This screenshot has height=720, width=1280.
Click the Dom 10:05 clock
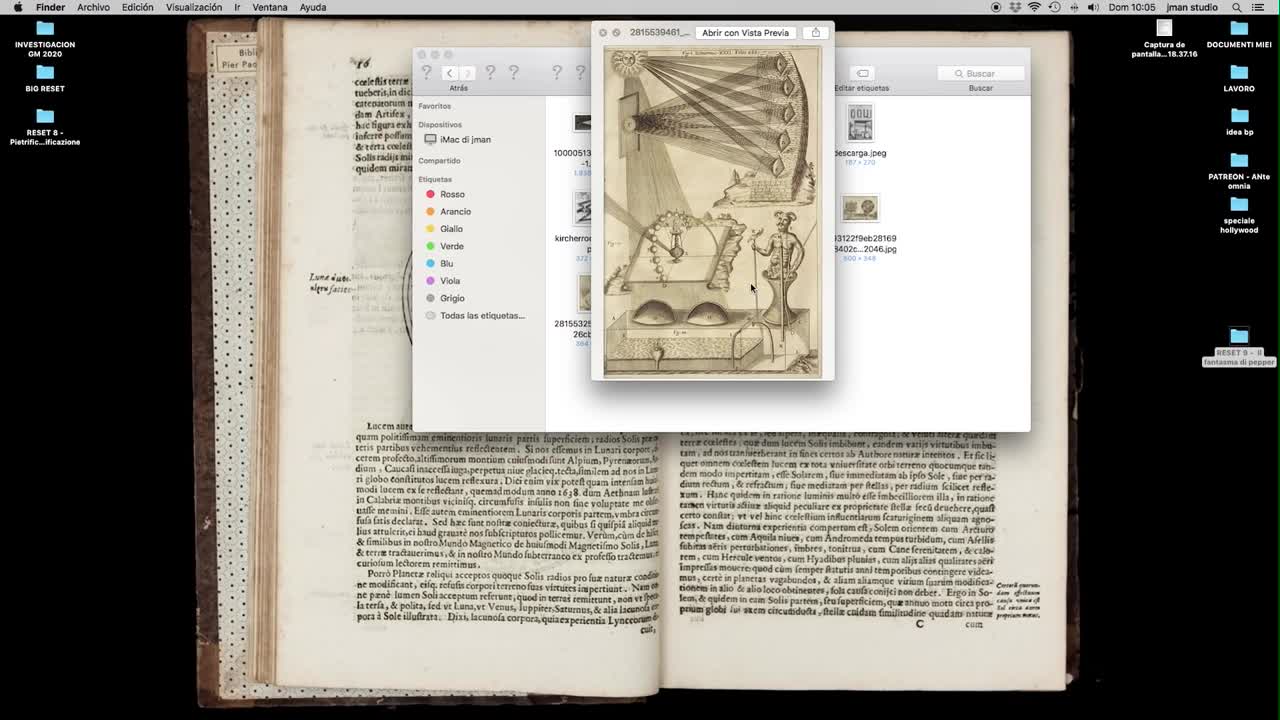(x=1132, y=7)
